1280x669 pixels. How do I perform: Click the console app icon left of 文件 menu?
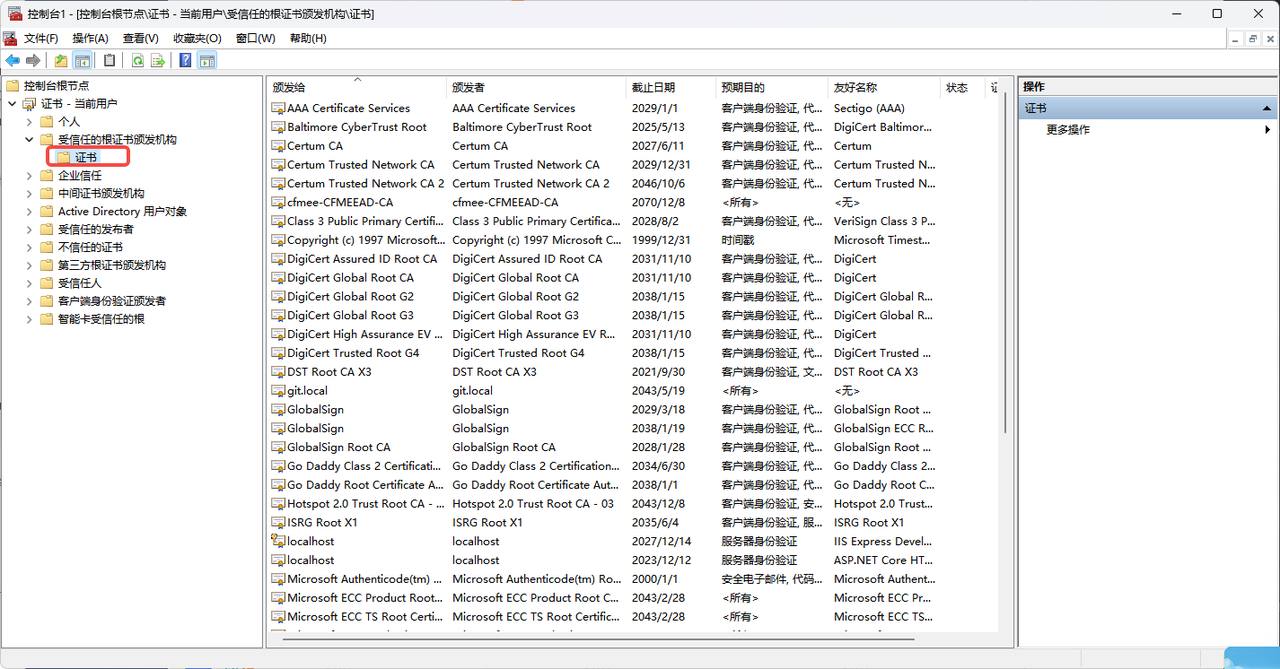(11, 38)
